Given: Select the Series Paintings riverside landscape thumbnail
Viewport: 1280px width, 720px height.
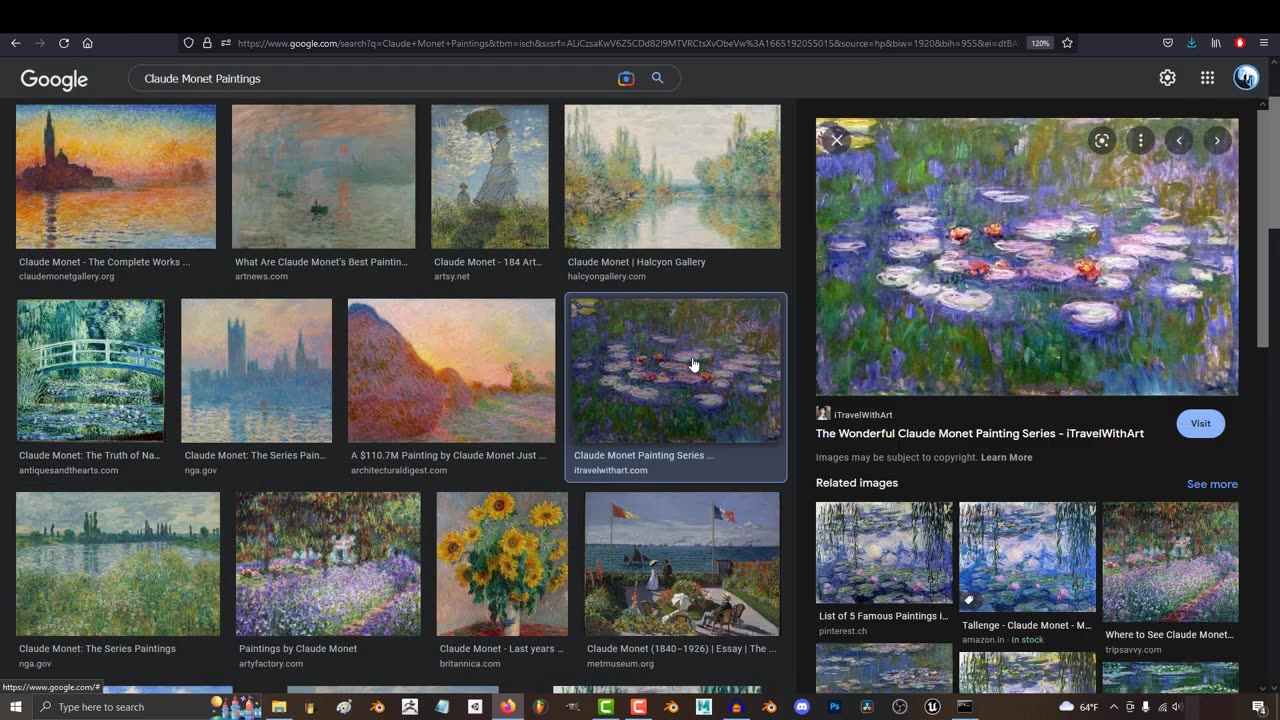Looking at the screenshot, I should [118, 564].
